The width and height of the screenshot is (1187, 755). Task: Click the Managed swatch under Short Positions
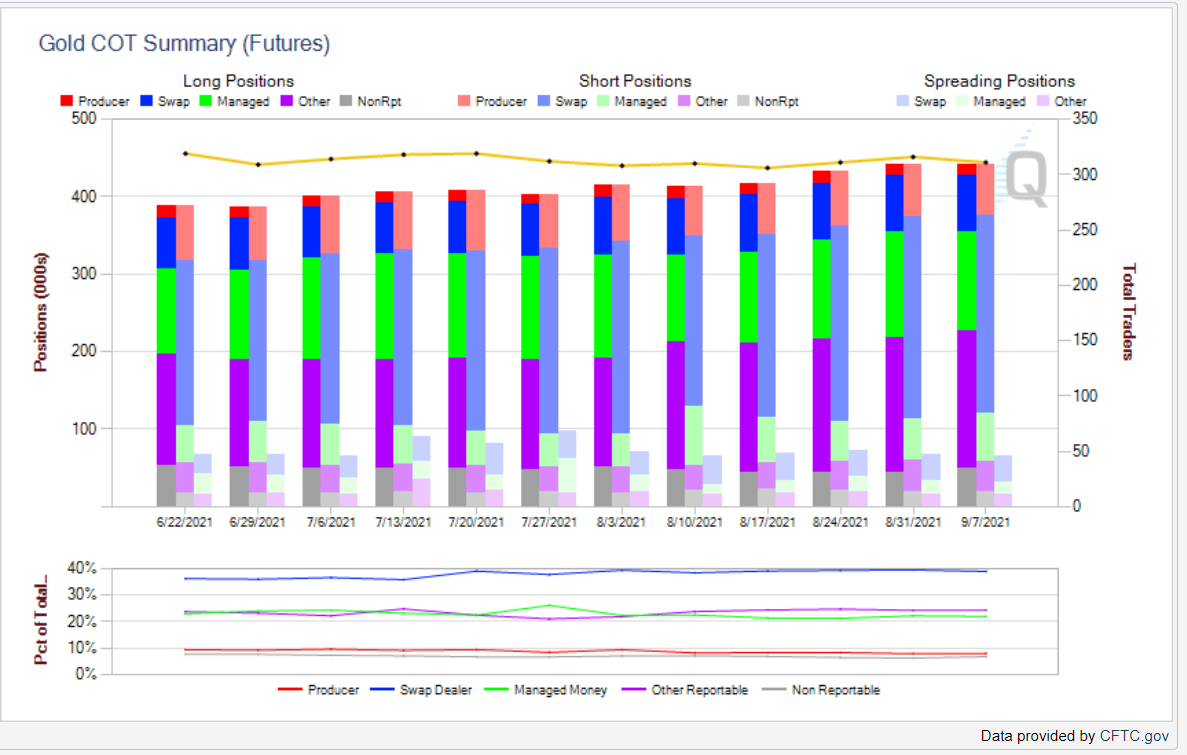[603, 101]
